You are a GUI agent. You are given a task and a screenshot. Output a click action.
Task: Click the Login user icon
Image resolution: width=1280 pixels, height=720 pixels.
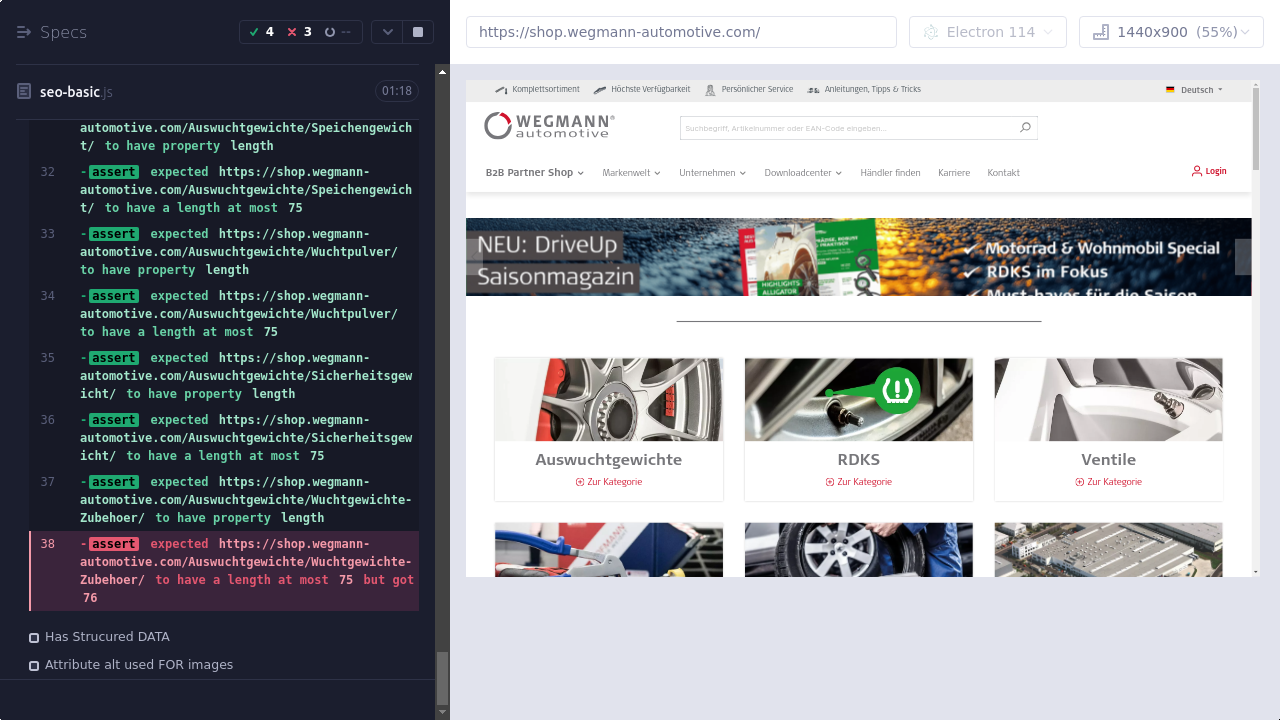click(1196, 171)
